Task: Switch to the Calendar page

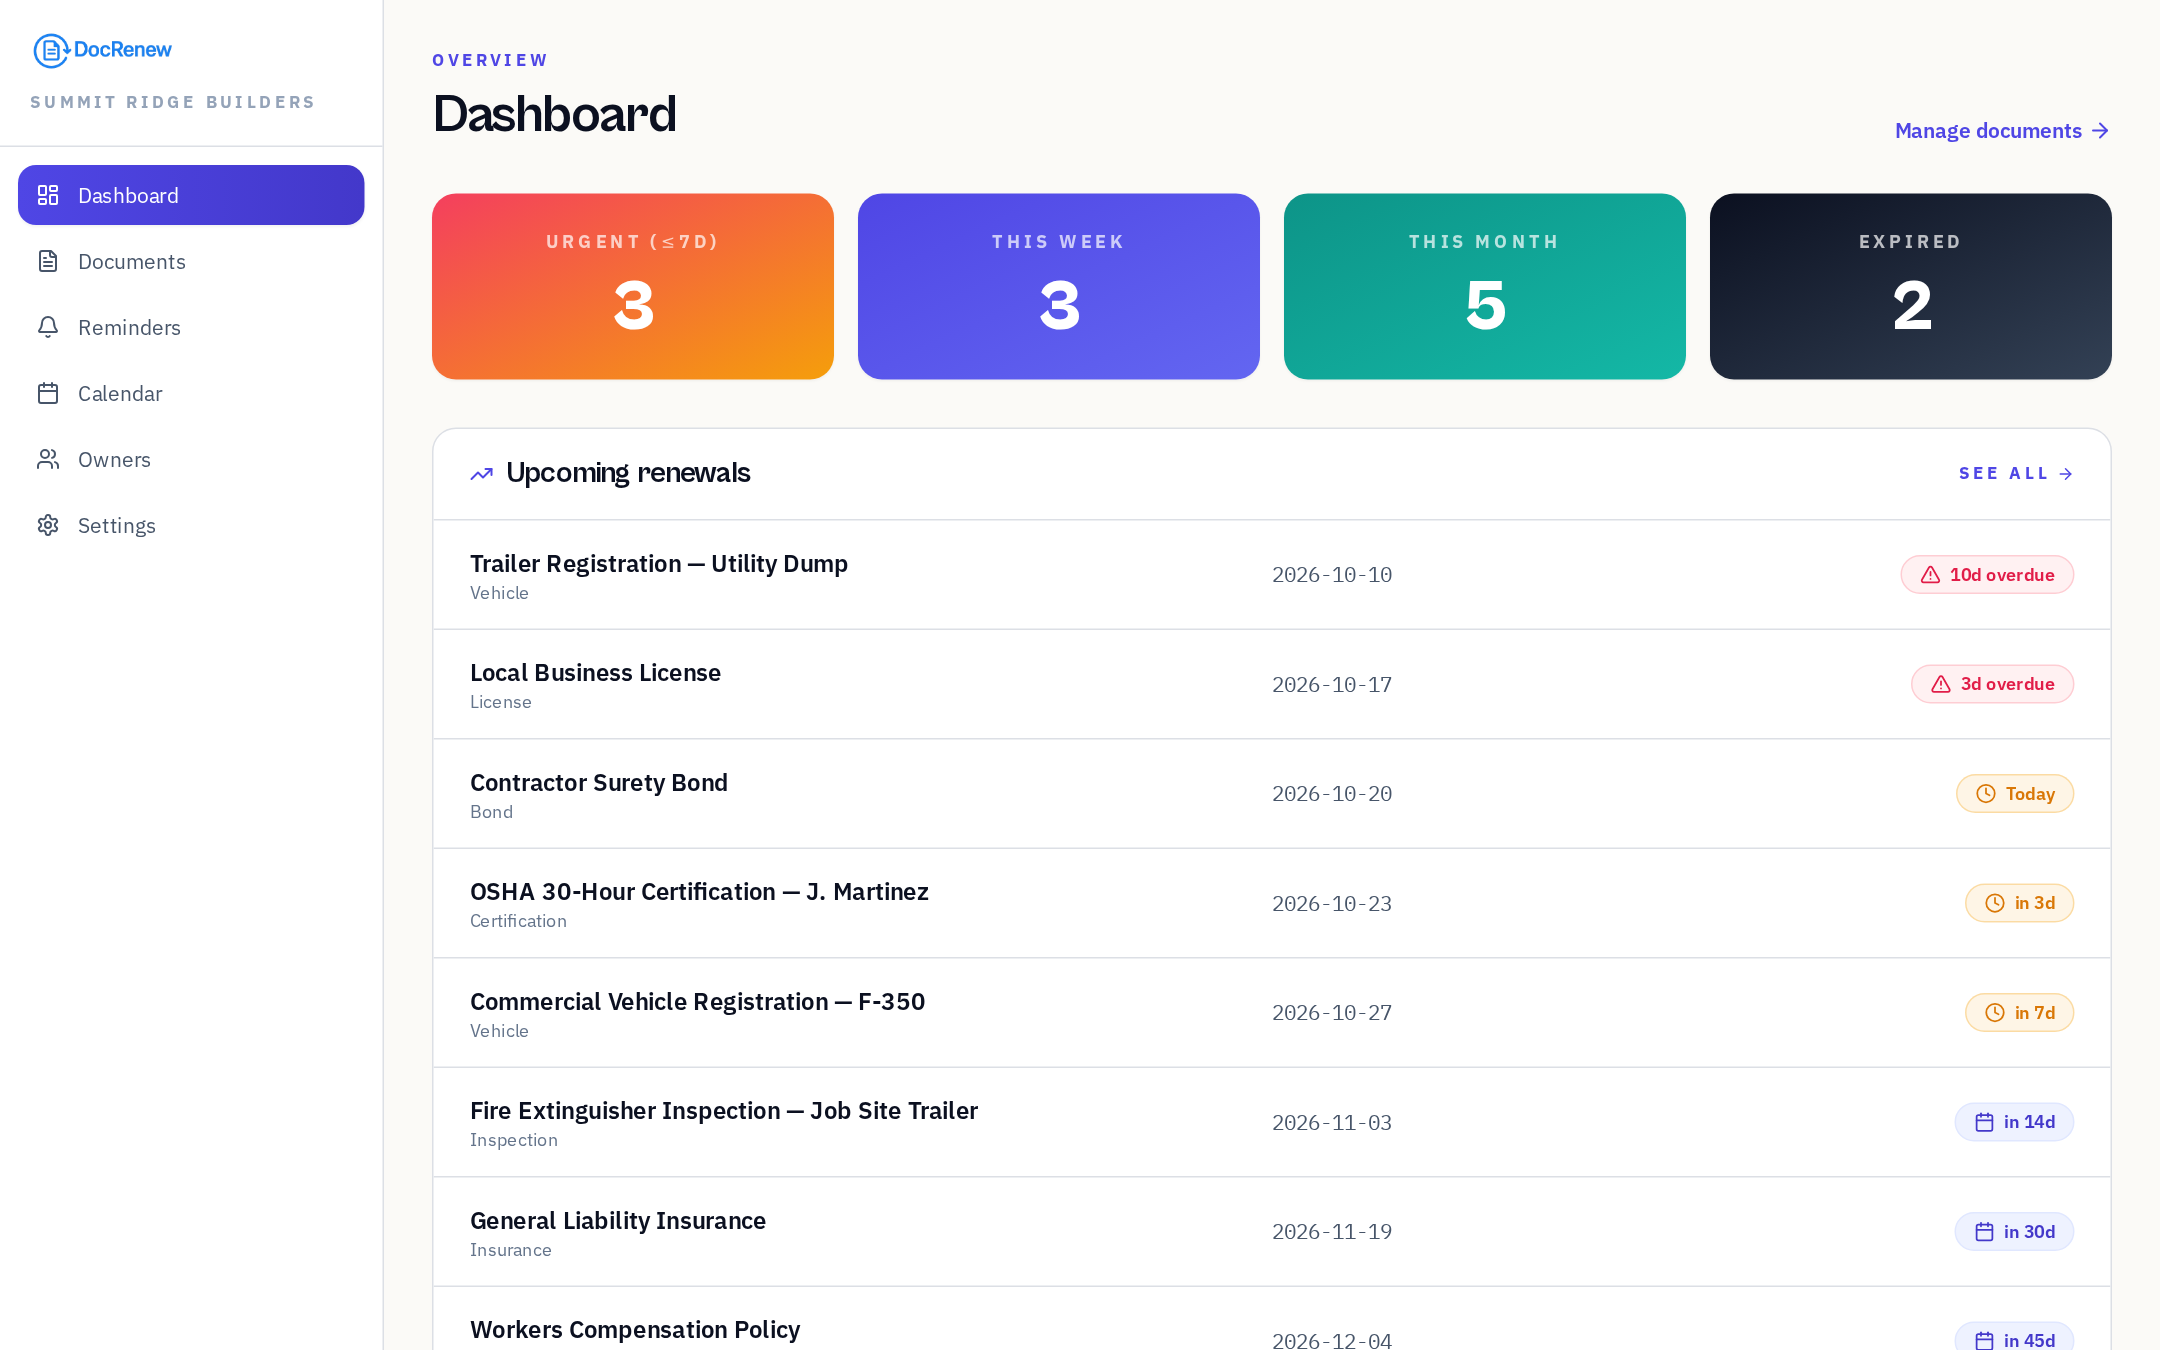Action: pos(191,393)
